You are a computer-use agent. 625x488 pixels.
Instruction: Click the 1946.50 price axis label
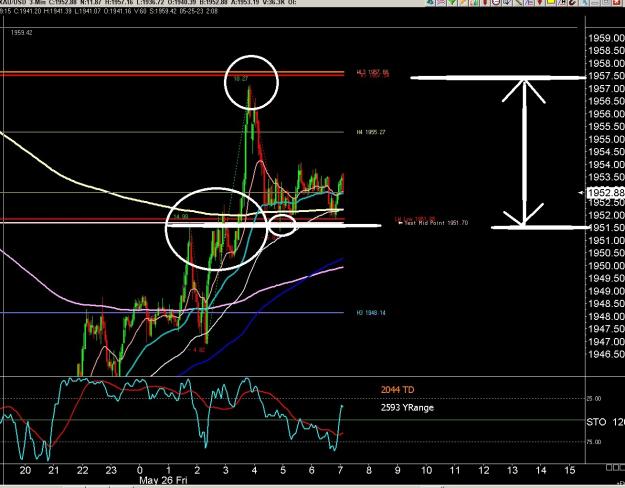pos(606,354)
